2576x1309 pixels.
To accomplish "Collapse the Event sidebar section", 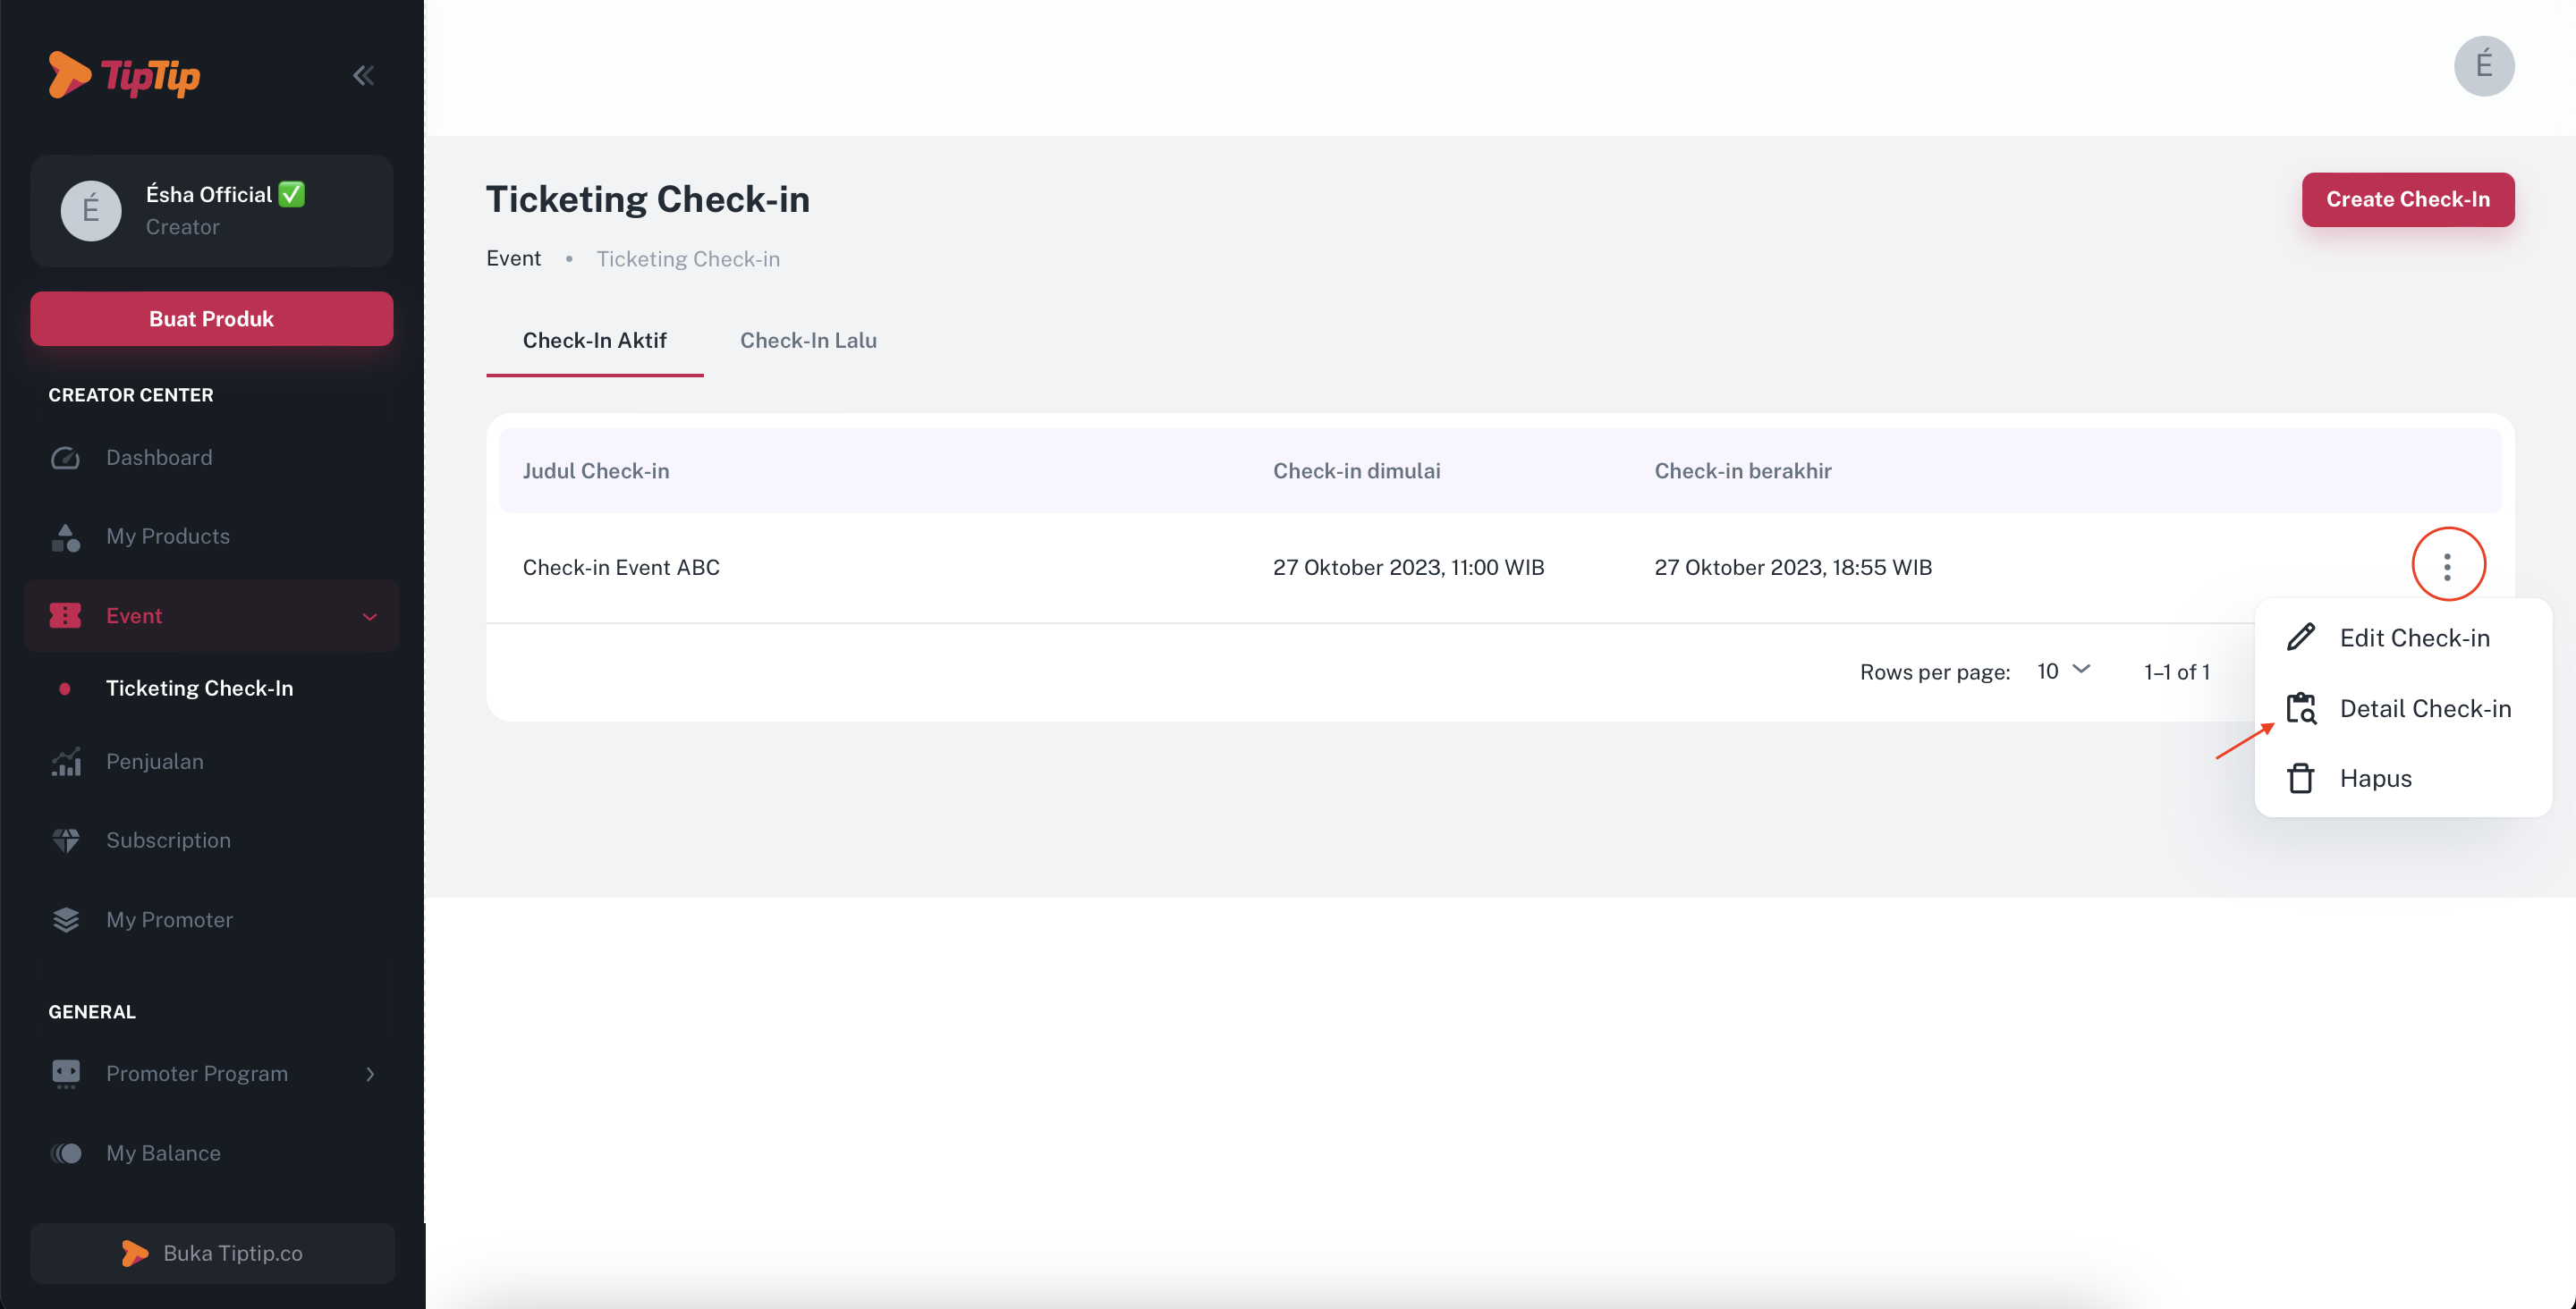I will 369,616.
